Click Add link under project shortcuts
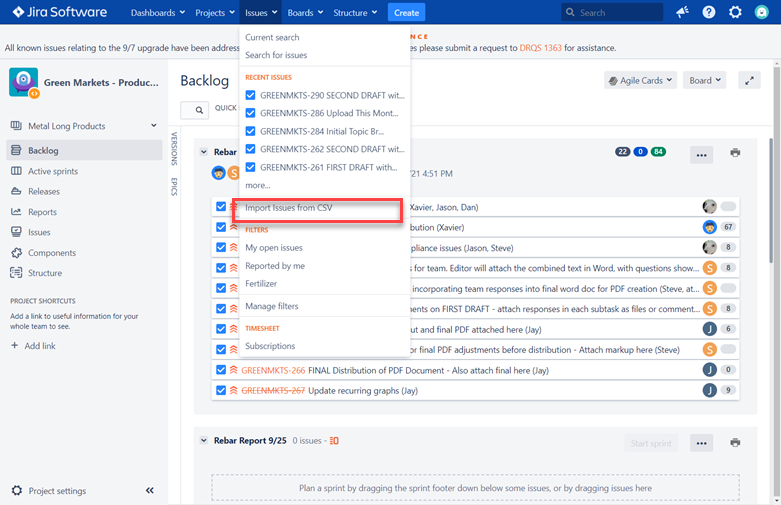 tap(33, 346)
